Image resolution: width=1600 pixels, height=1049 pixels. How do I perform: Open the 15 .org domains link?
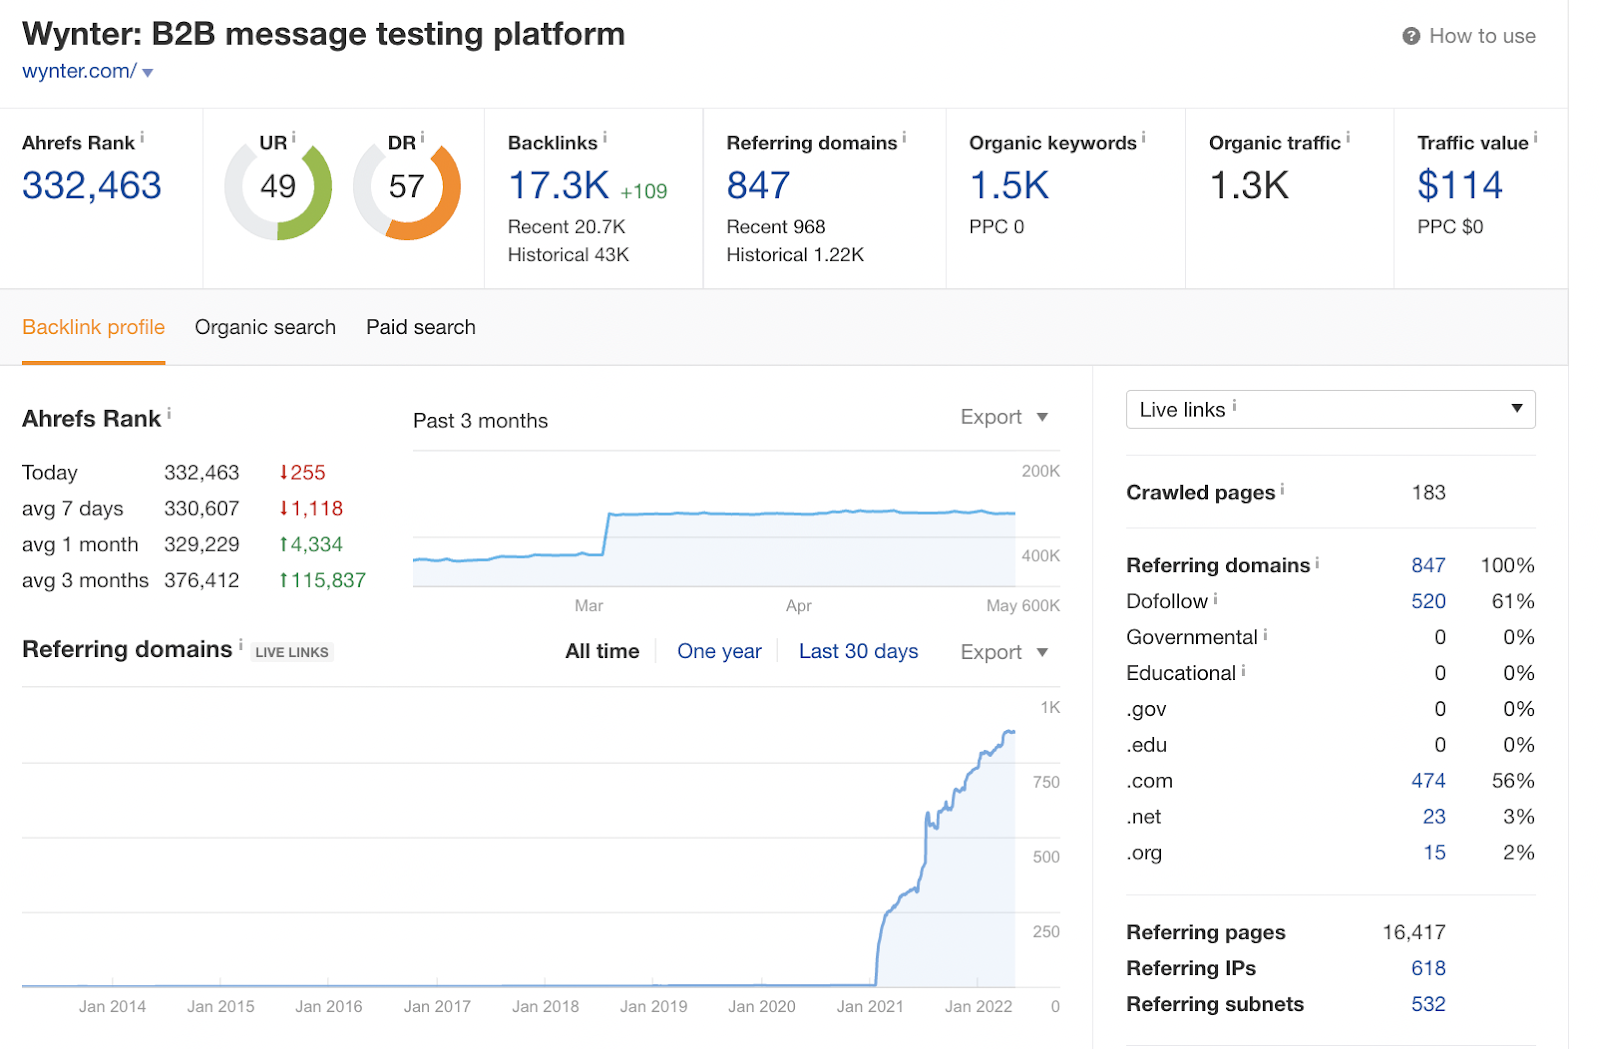pyautogui.click(x=1434, y=853)
